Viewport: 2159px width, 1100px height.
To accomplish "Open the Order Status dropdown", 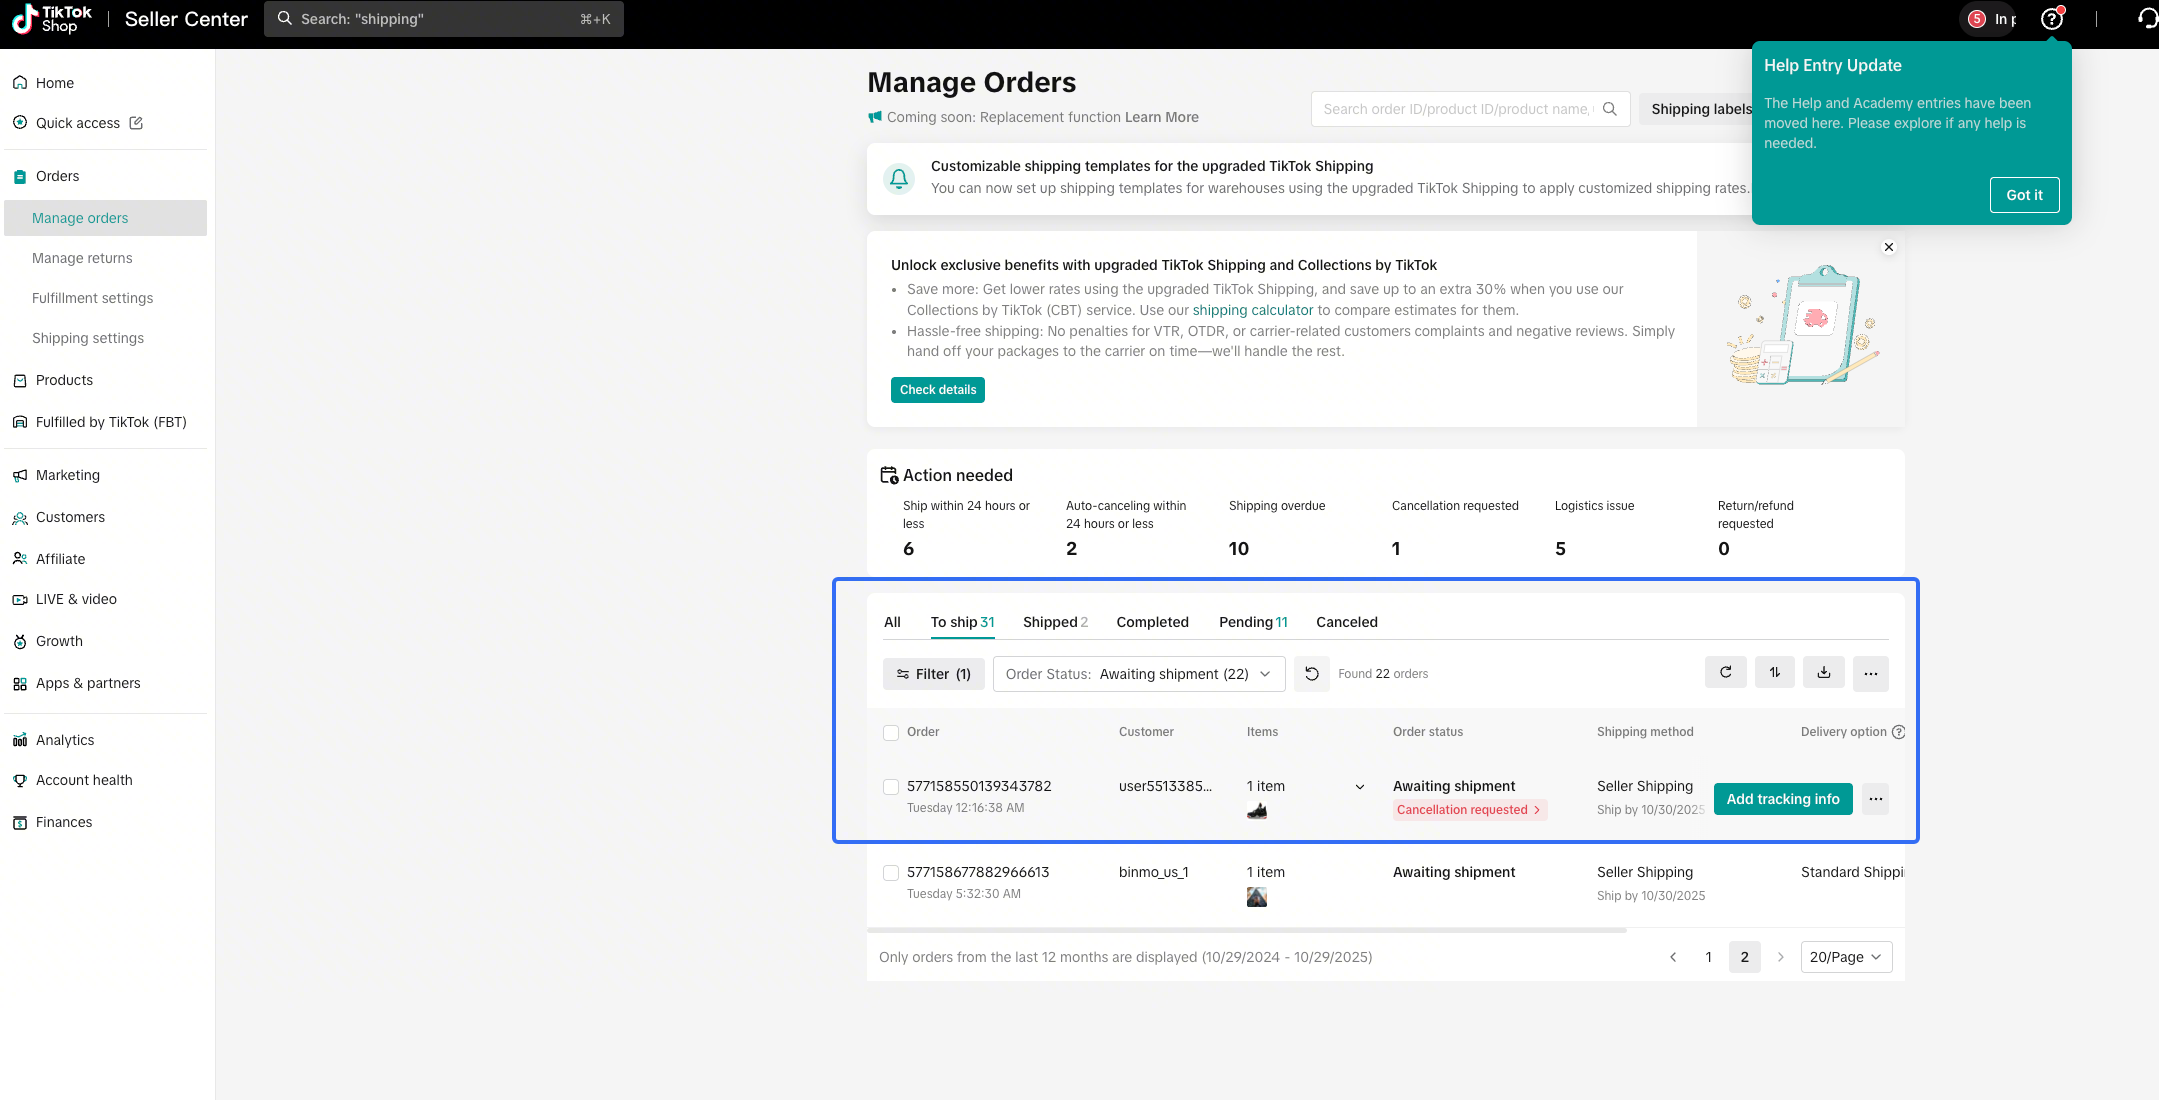I will 1138,674.
